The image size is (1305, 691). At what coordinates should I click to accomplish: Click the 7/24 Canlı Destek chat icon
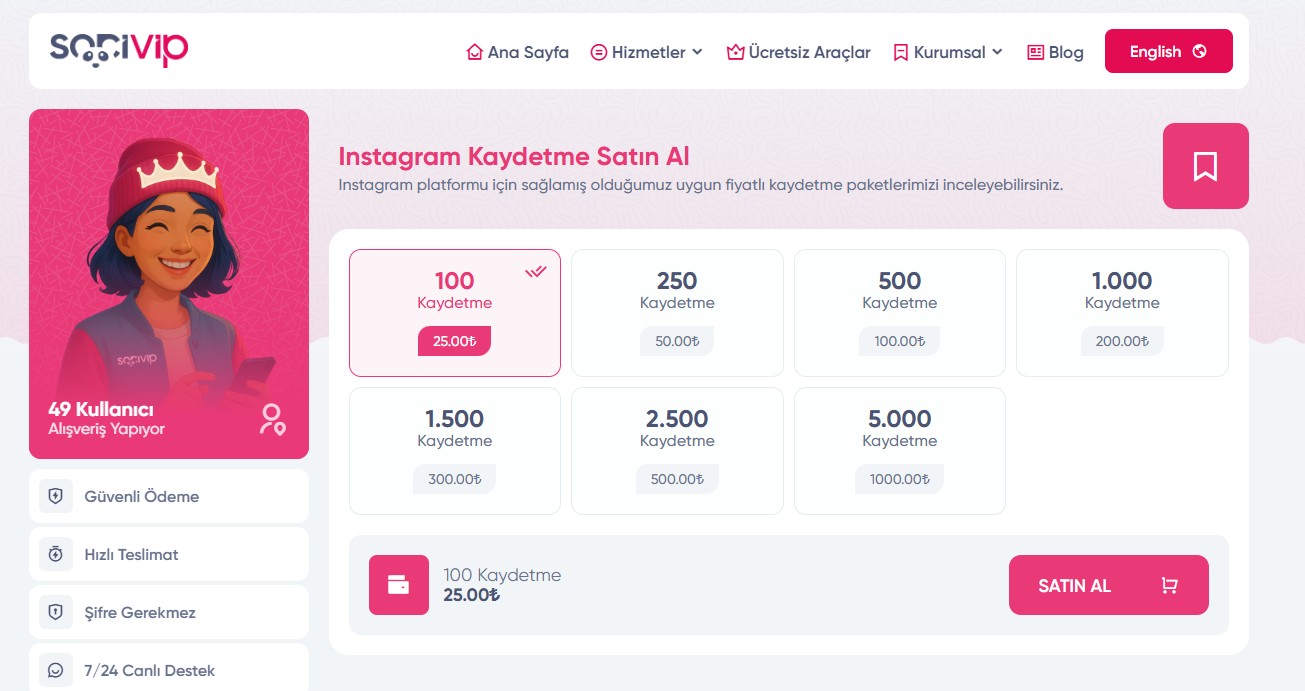coord(56,670)
